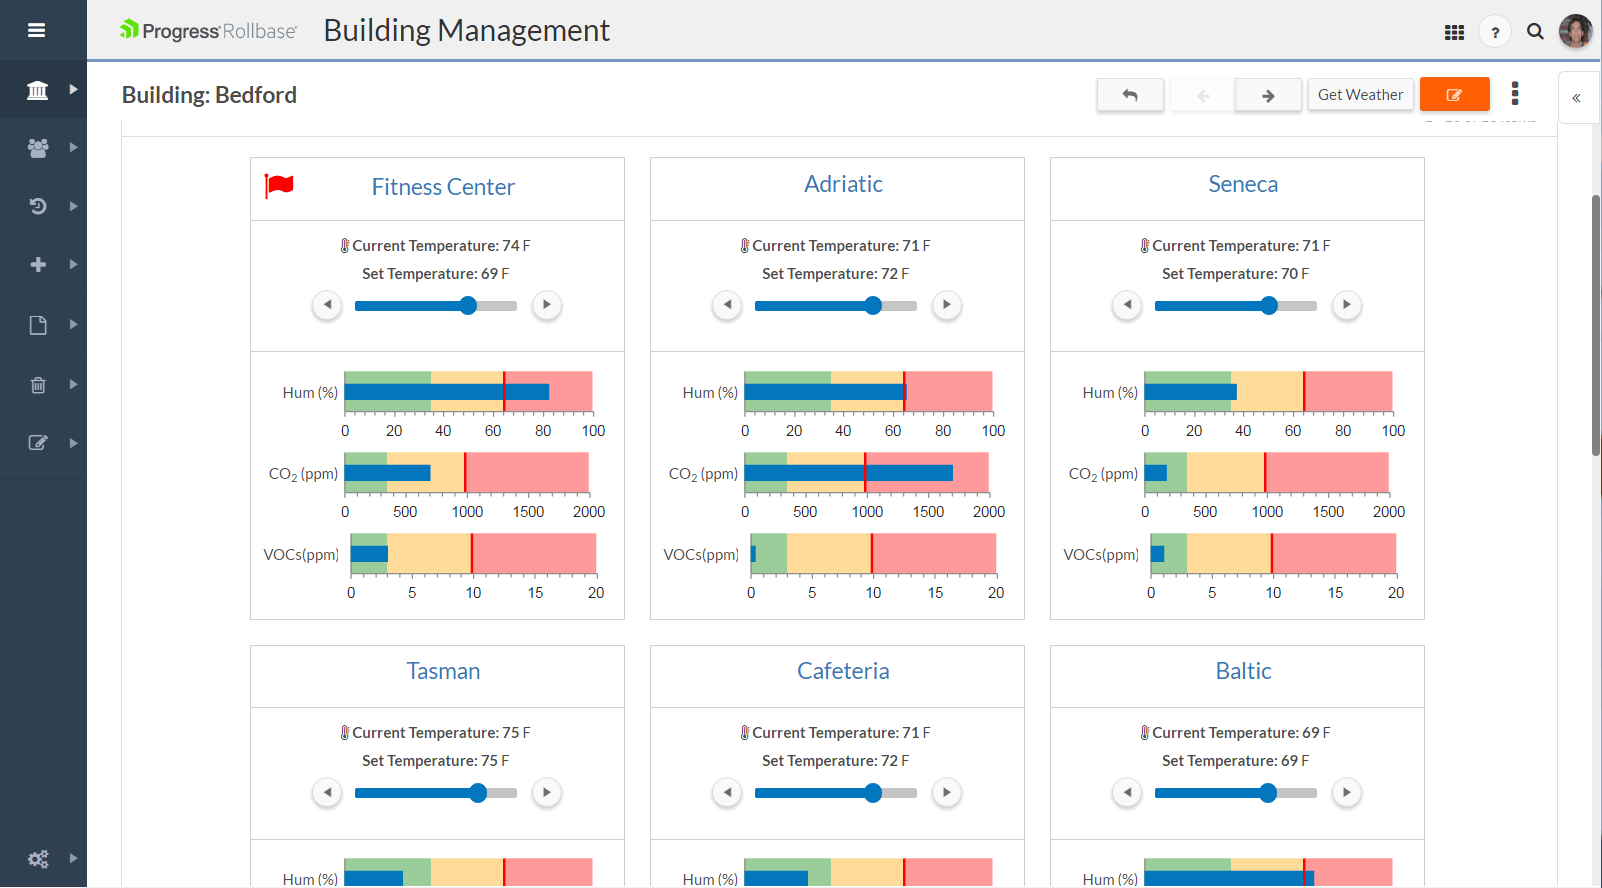Click the history clock icon in the sidebar
The width and height of the screenshot is (1602, 888).
coord(38,206)
